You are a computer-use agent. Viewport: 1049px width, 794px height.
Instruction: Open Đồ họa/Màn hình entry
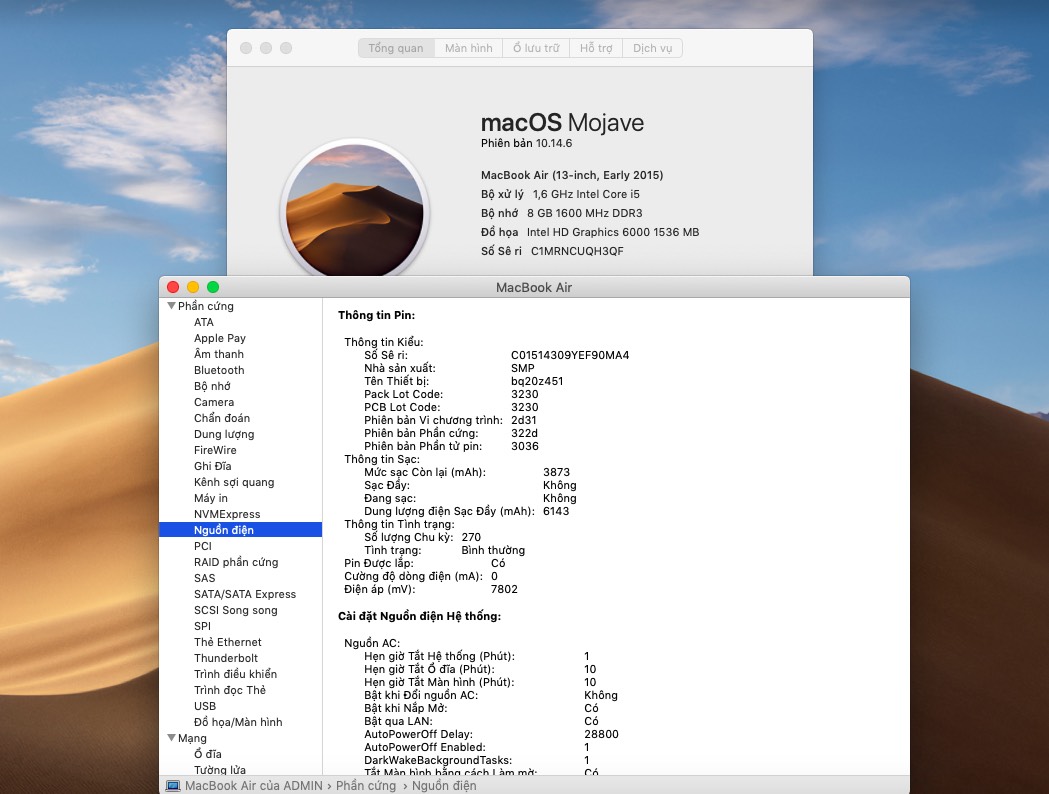(238, 722)
